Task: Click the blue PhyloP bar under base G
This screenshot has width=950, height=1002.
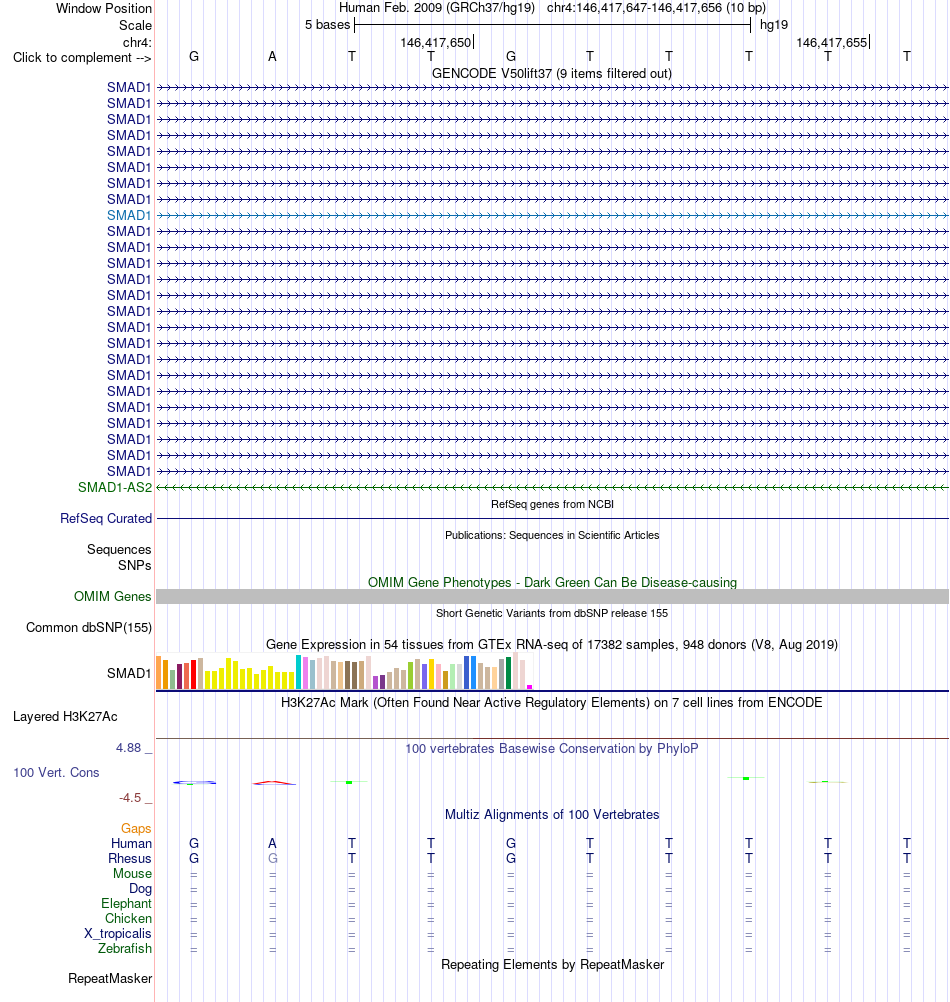Action: tap(194, 783)
